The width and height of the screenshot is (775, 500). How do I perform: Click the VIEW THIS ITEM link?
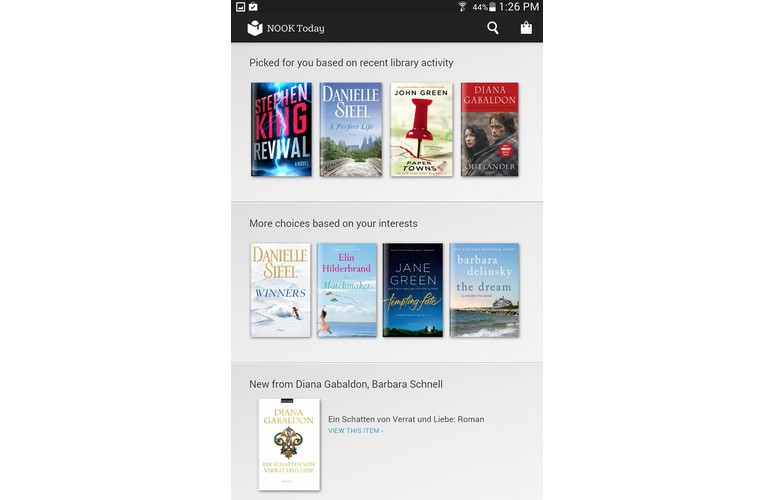click(355, 431)
